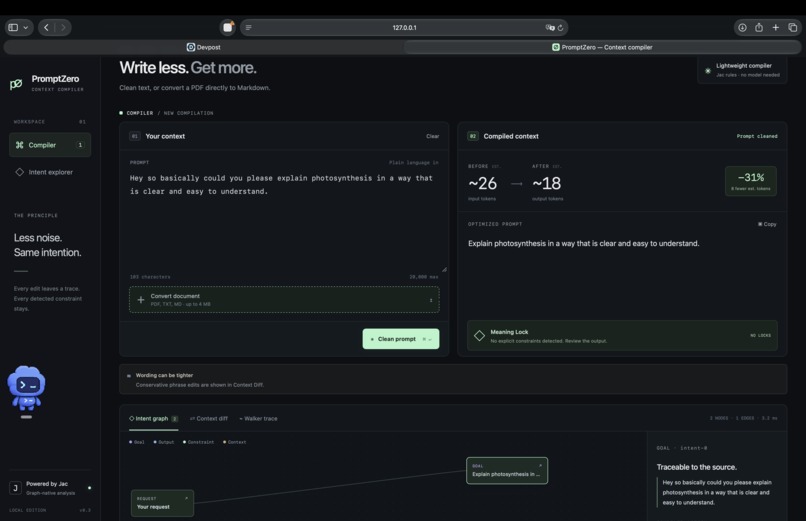
Task: Click the plus icon in Convert document
Action: pyautogui.click(x=141, y=300)
